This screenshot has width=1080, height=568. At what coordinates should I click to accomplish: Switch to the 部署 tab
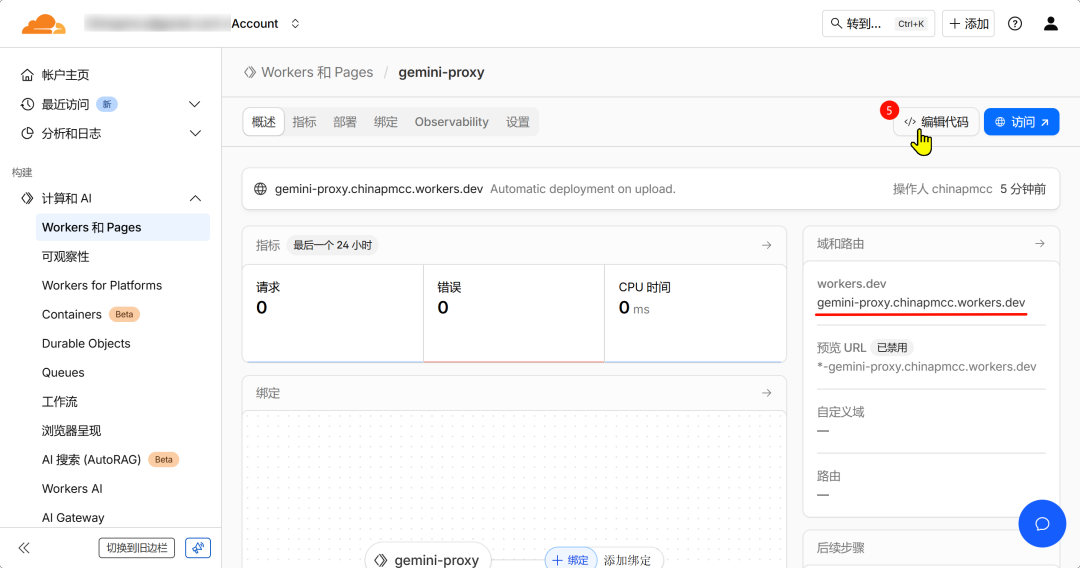tap(345, 122)
